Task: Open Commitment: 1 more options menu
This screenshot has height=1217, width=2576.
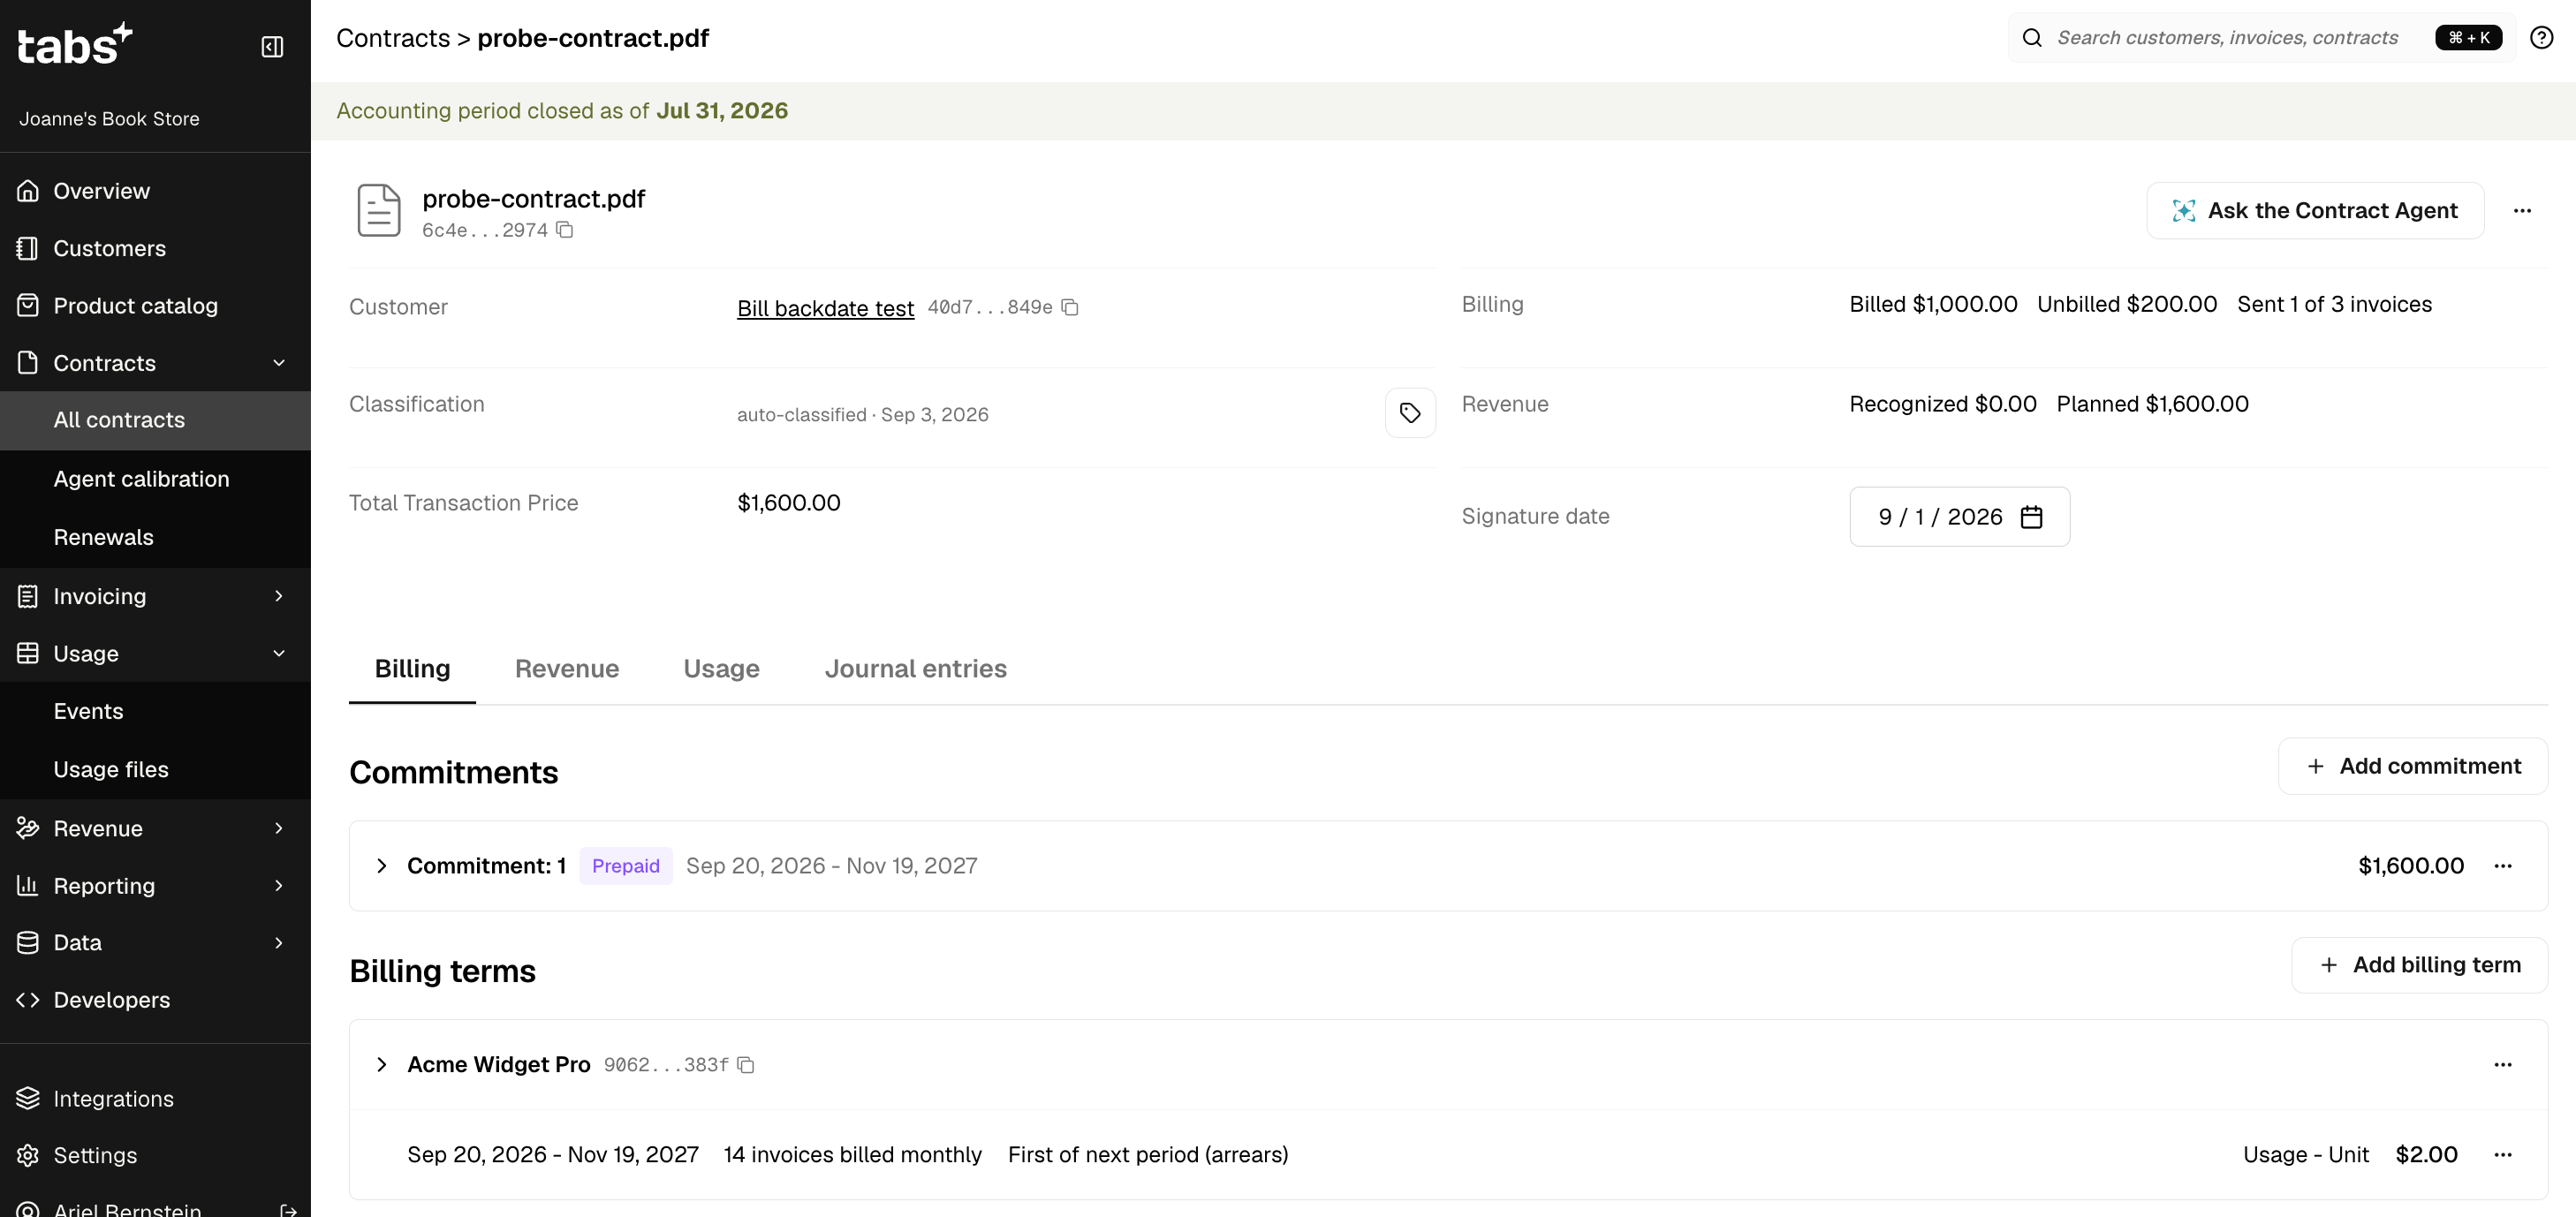Action: 2503,866
